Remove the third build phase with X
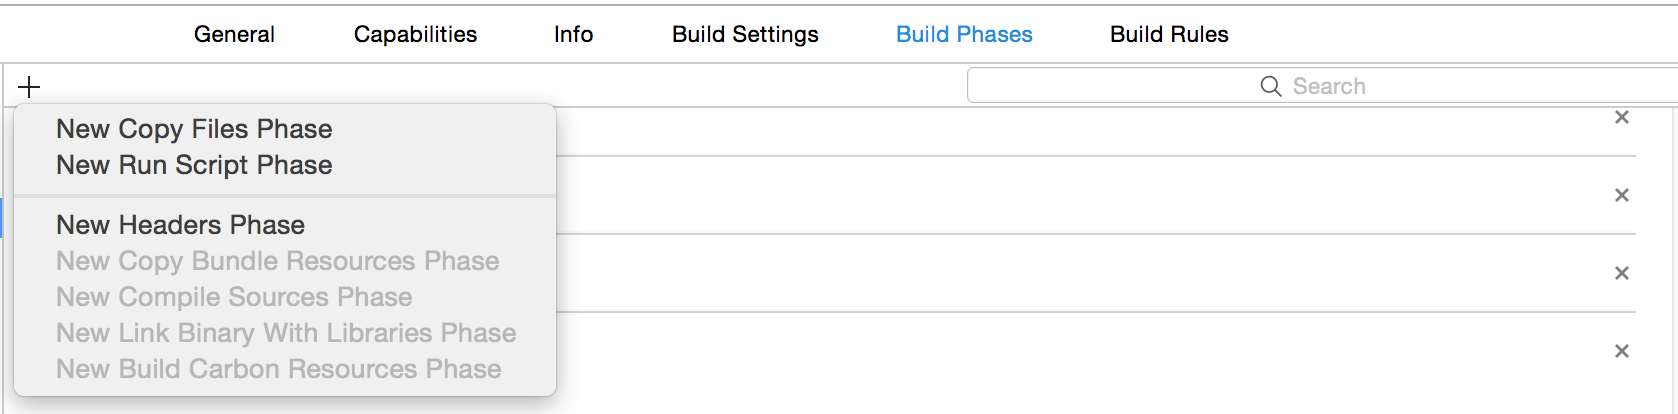This screenshot has height=414, width=1678. (1622, 273)
